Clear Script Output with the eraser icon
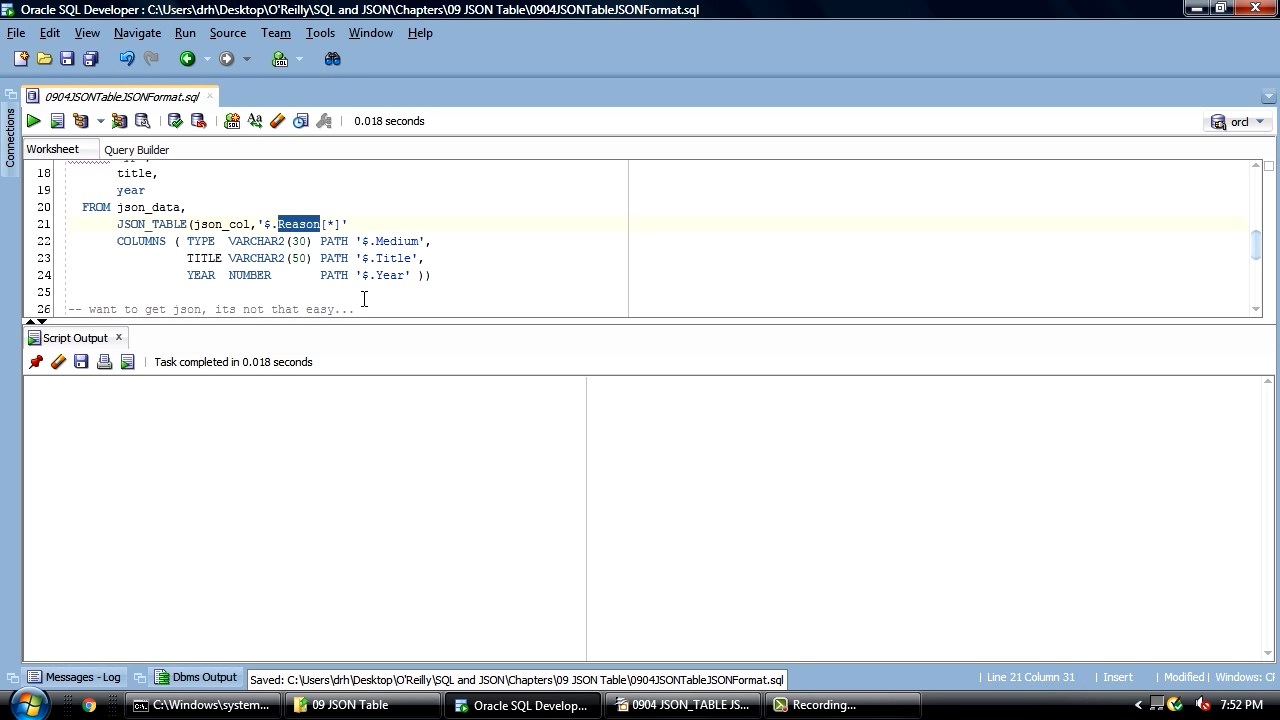This screenshot has width=1280, height=720. (x=58, y=362)
